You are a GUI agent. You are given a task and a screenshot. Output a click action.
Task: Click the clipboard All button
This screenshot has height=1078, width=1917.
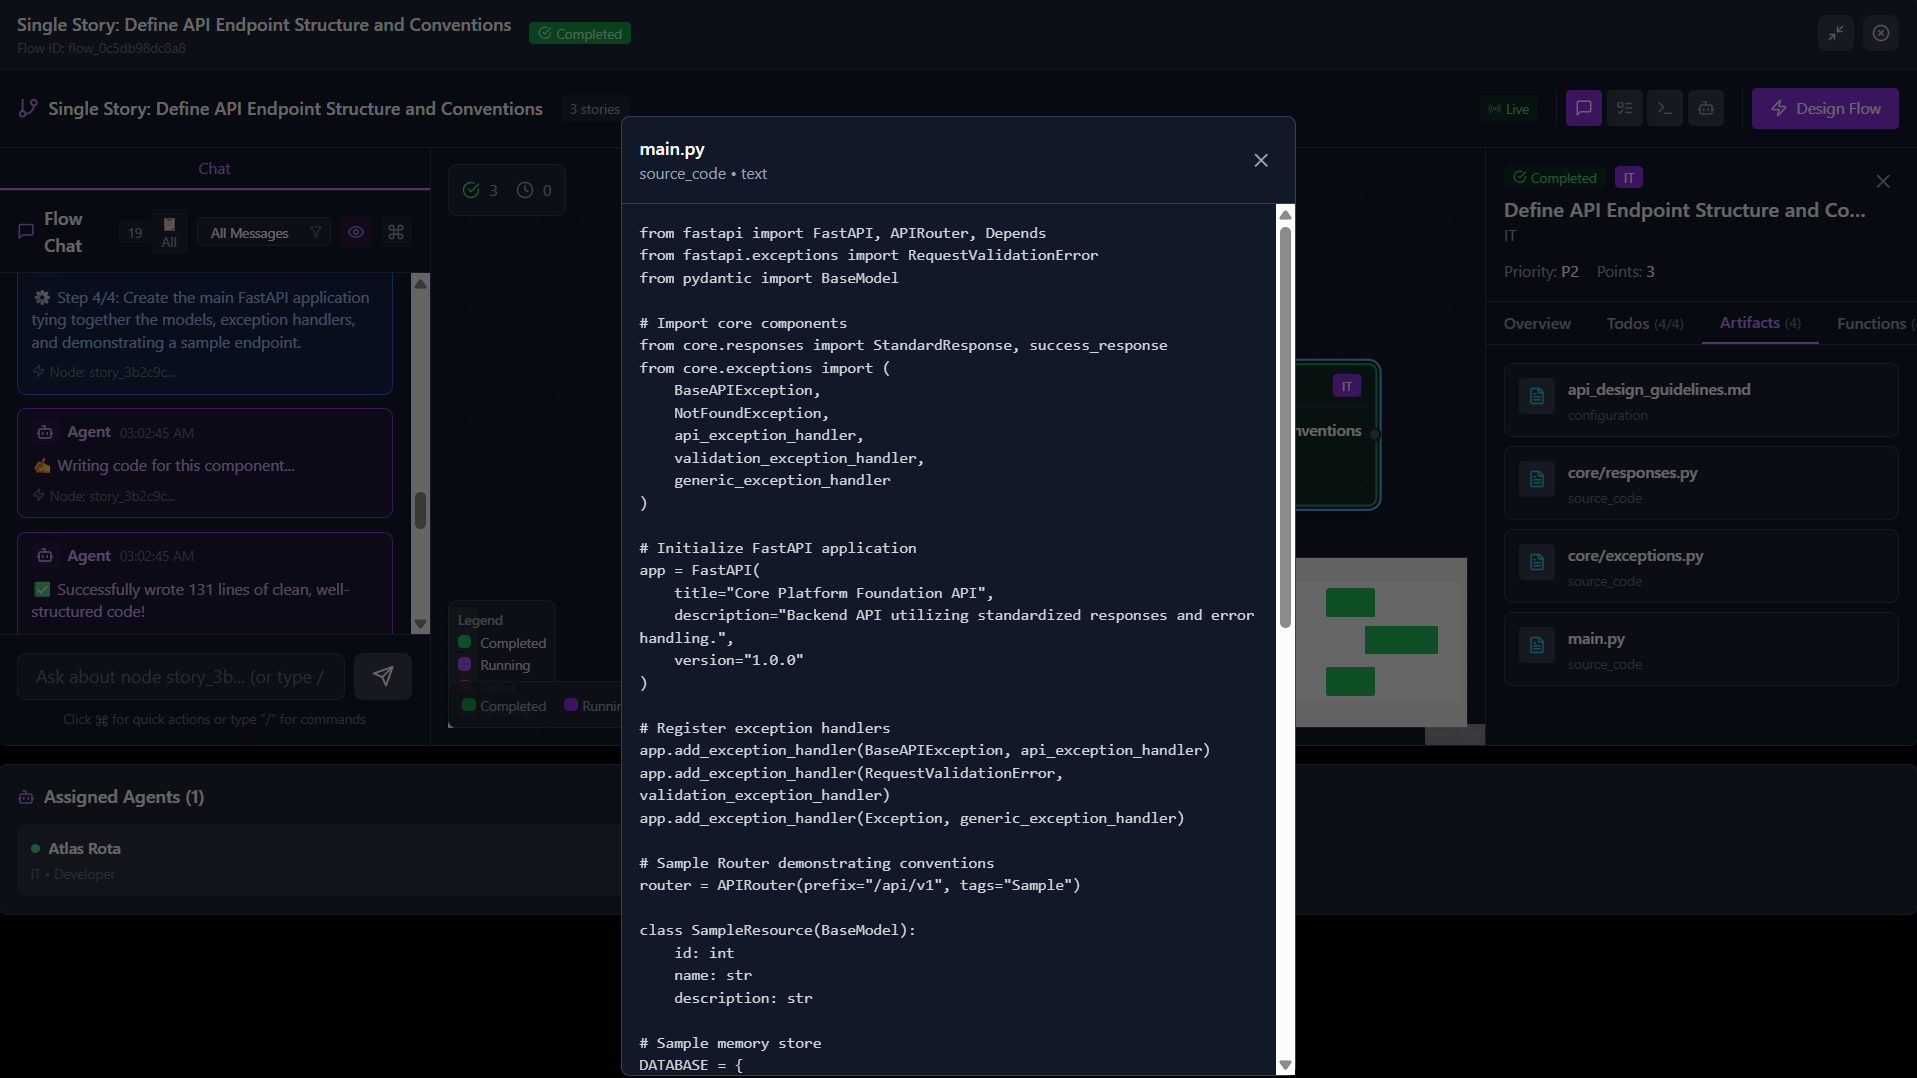pyautogui.click(x=169, y=232)
